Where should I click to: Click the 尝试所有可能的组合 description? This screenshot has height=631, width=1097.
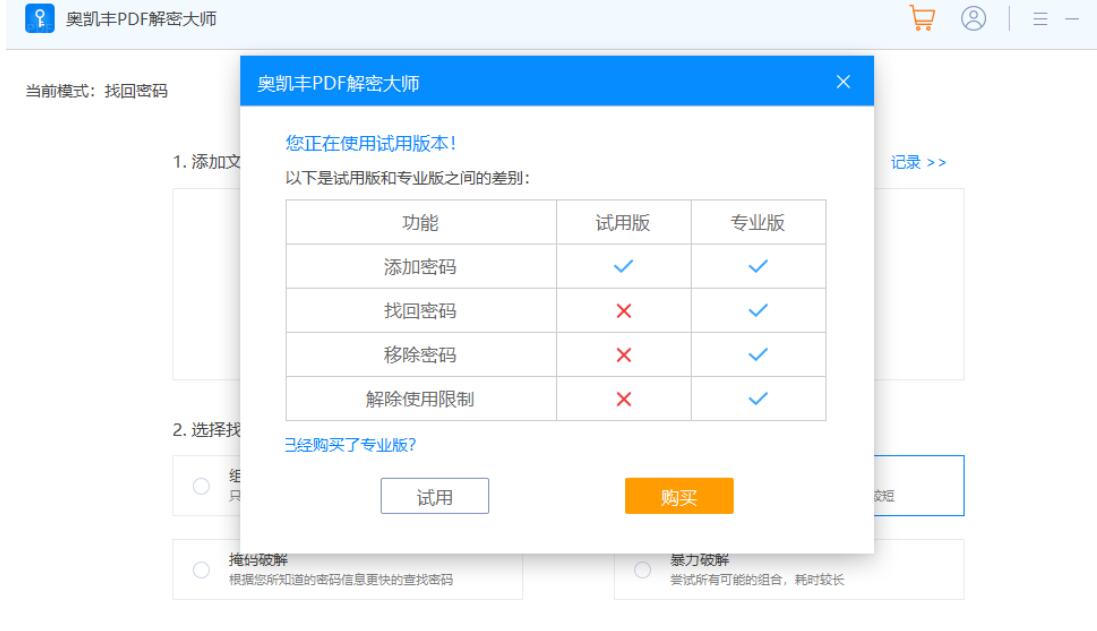click(757, 579)
